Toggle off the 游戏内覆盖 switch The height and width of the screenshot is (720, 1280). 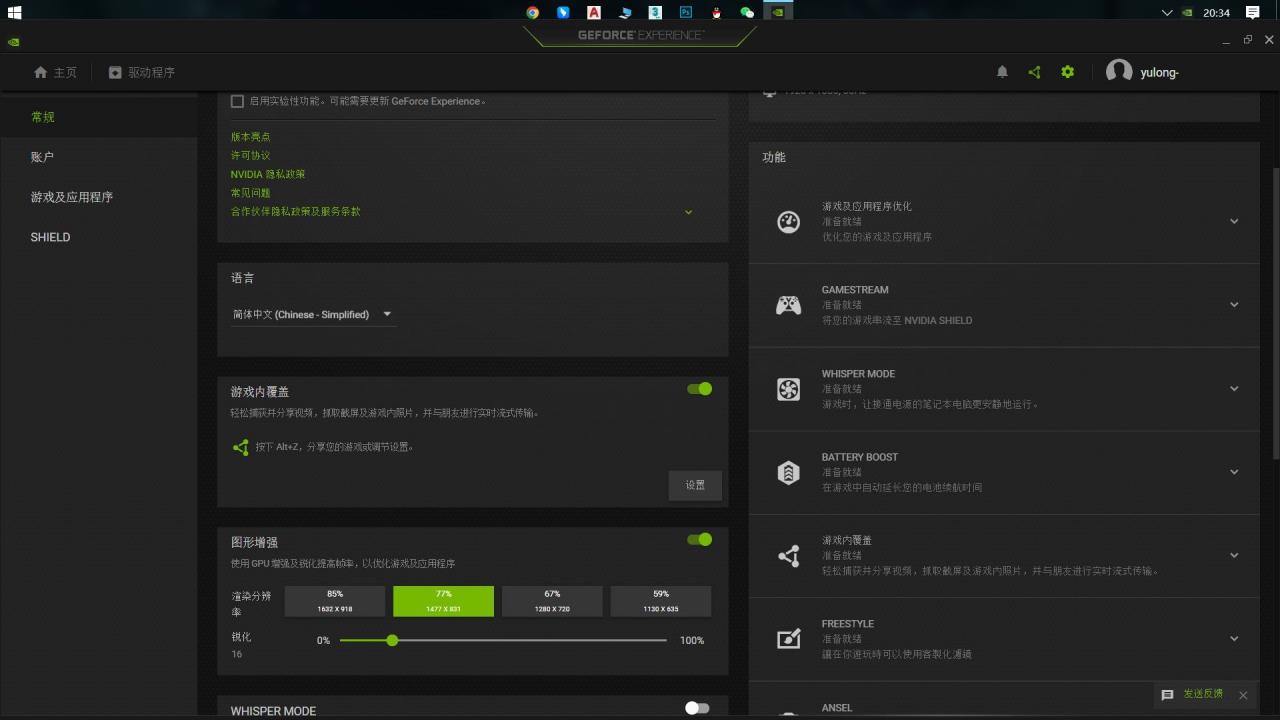click(699, 389)
